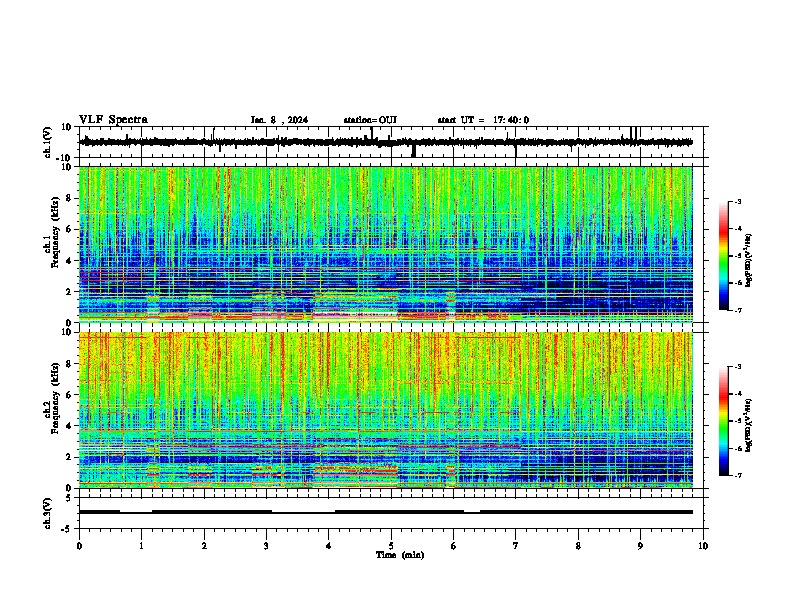Click the time axis tick label "3"

click(x=266, y=546)
